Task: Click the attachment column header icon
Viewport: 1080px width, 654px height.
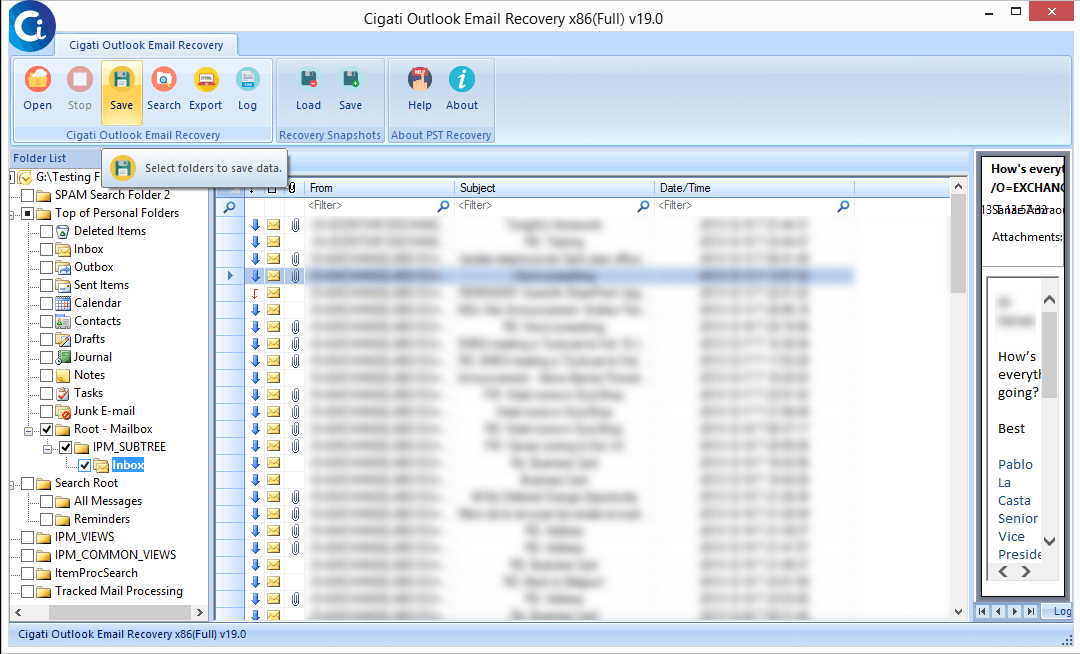Action: point(293,188)
